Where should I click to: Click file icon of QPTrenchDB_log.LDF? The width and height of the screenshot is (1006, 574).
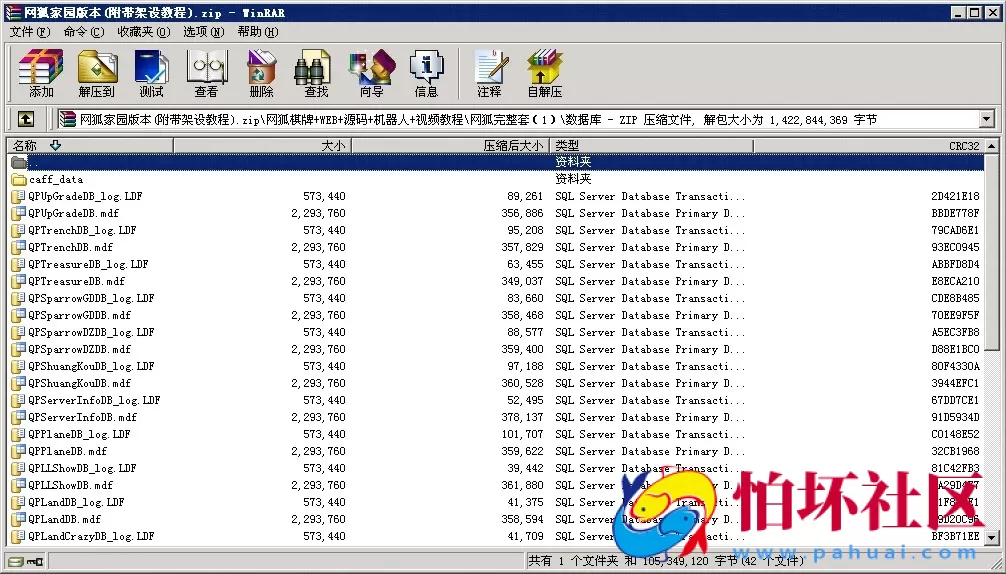tap(19, 230)
